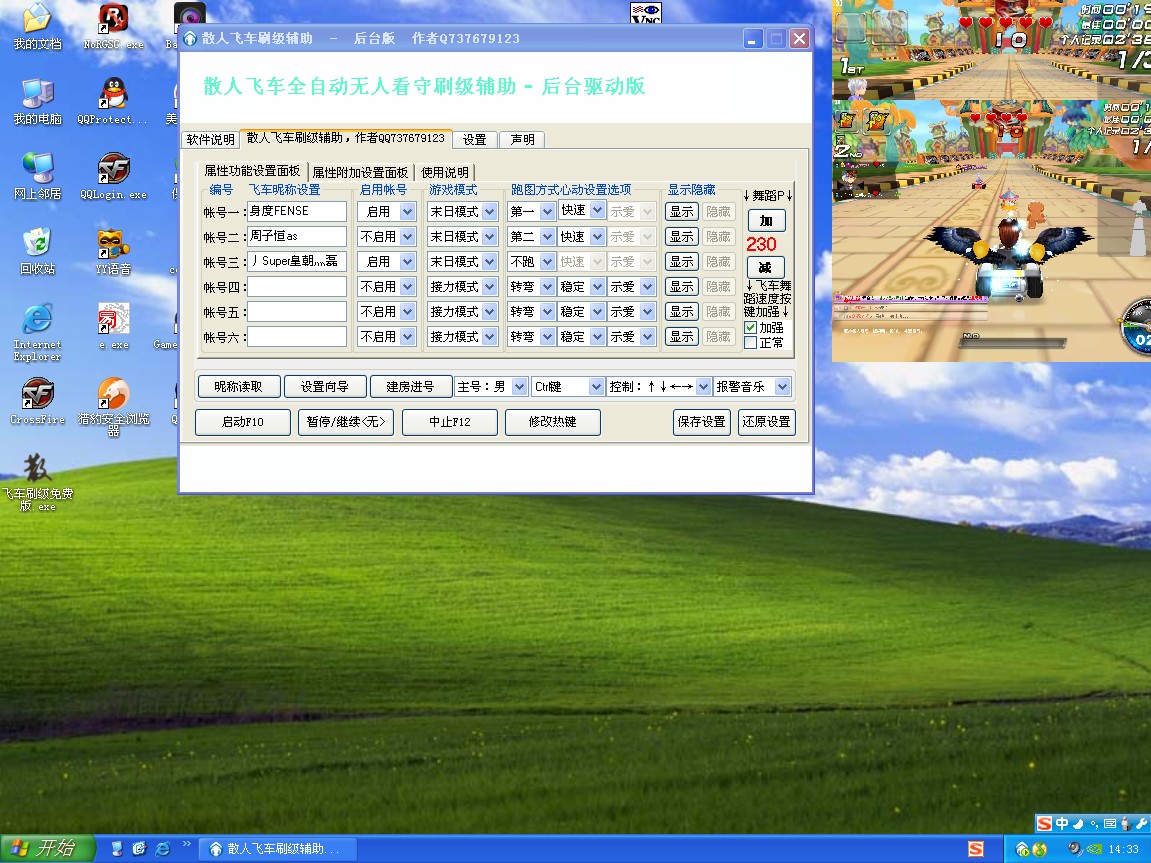The image size is (1151, 863).
Task: Open the 我的电脑 desktop icon
Action: pos(37,101)
